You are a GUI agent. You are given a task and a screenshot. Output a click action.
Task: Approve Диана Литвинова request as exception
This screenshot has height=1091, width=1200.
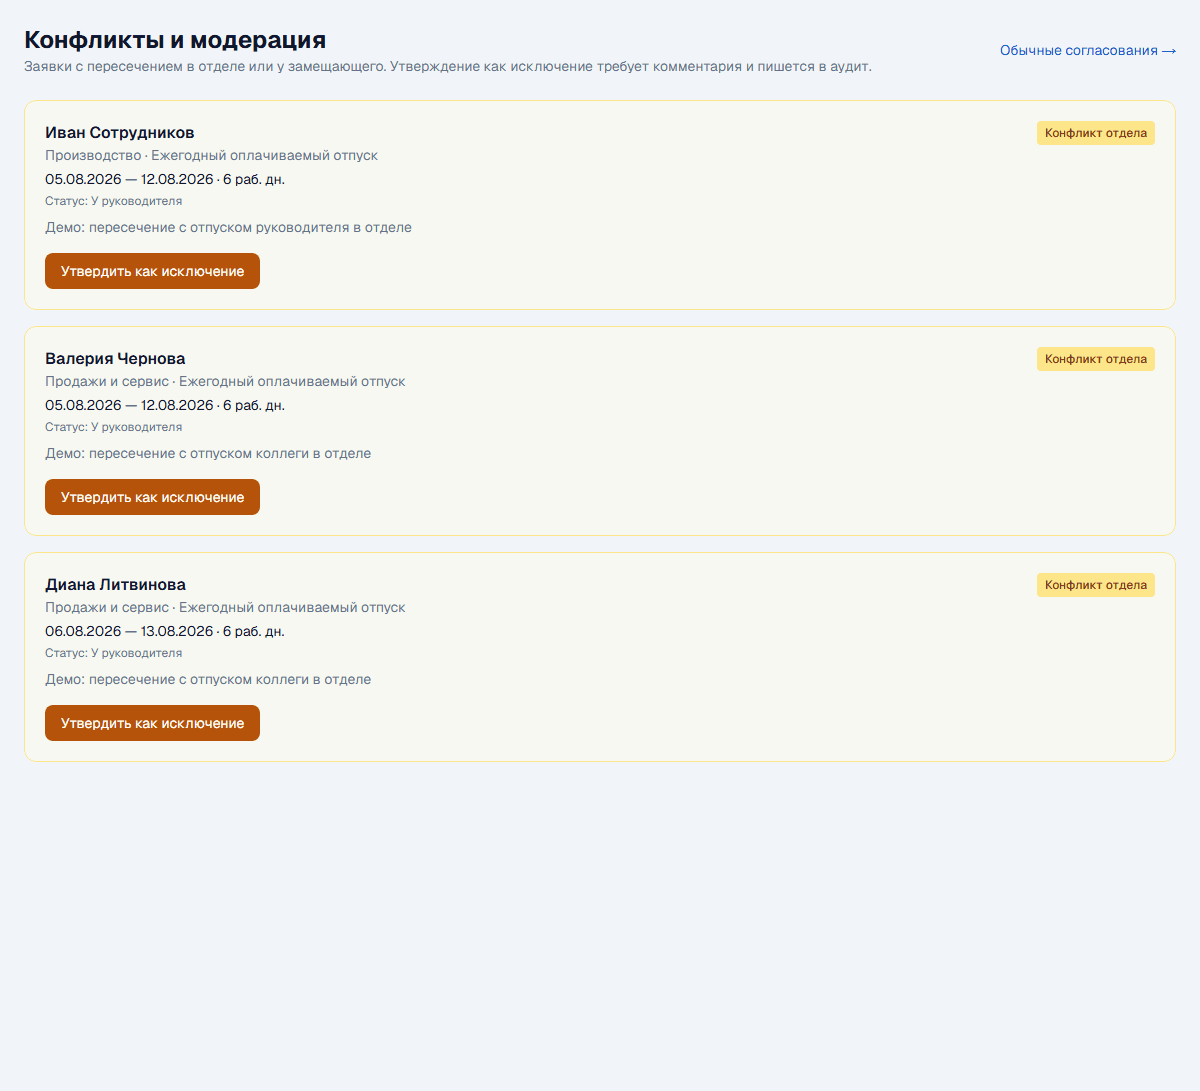point(152,723)
